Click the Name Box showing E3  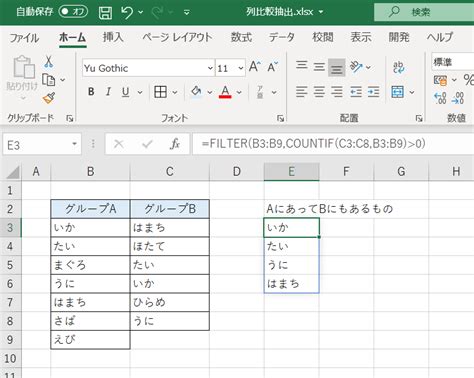pos(42,145)
